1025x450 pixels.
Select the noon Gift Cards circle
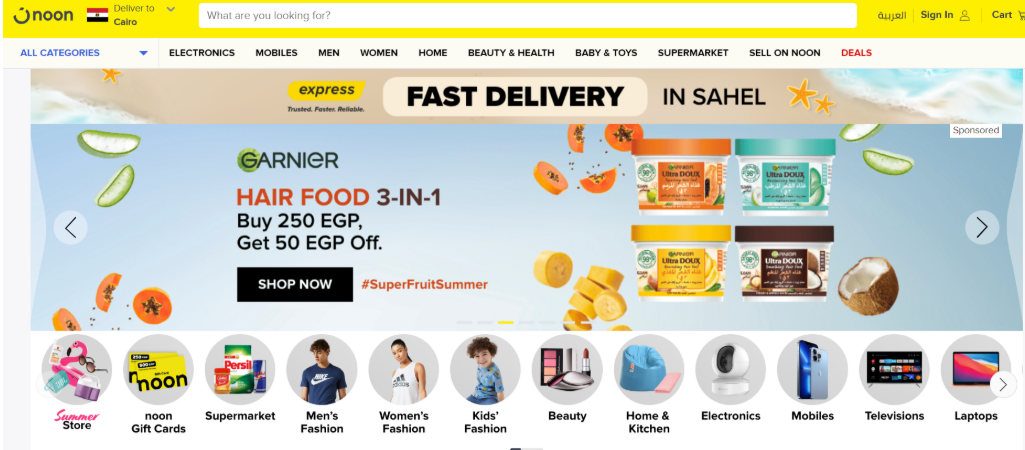pyautogui.click(x=158, y=370)
